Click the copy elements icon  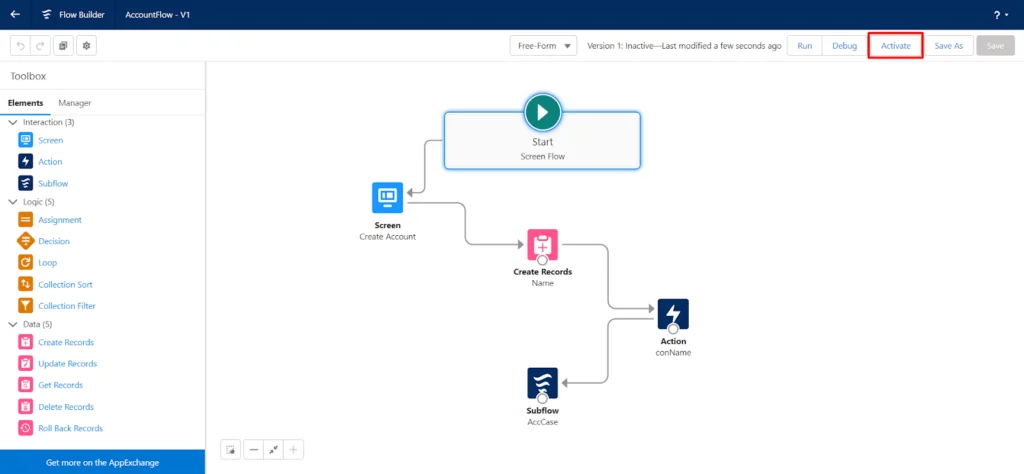(x=63, y=46)
